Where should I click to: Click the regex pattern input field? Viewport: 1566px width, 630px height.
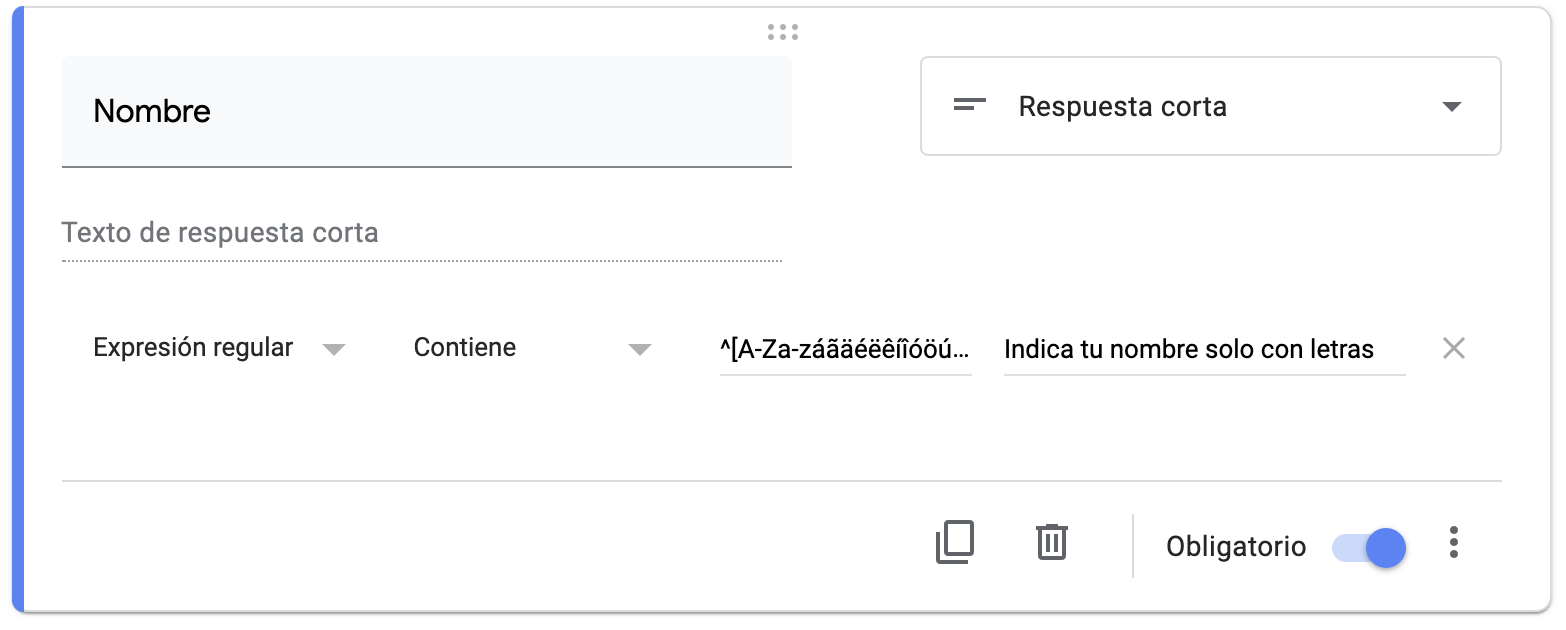[x=845, y=349]
